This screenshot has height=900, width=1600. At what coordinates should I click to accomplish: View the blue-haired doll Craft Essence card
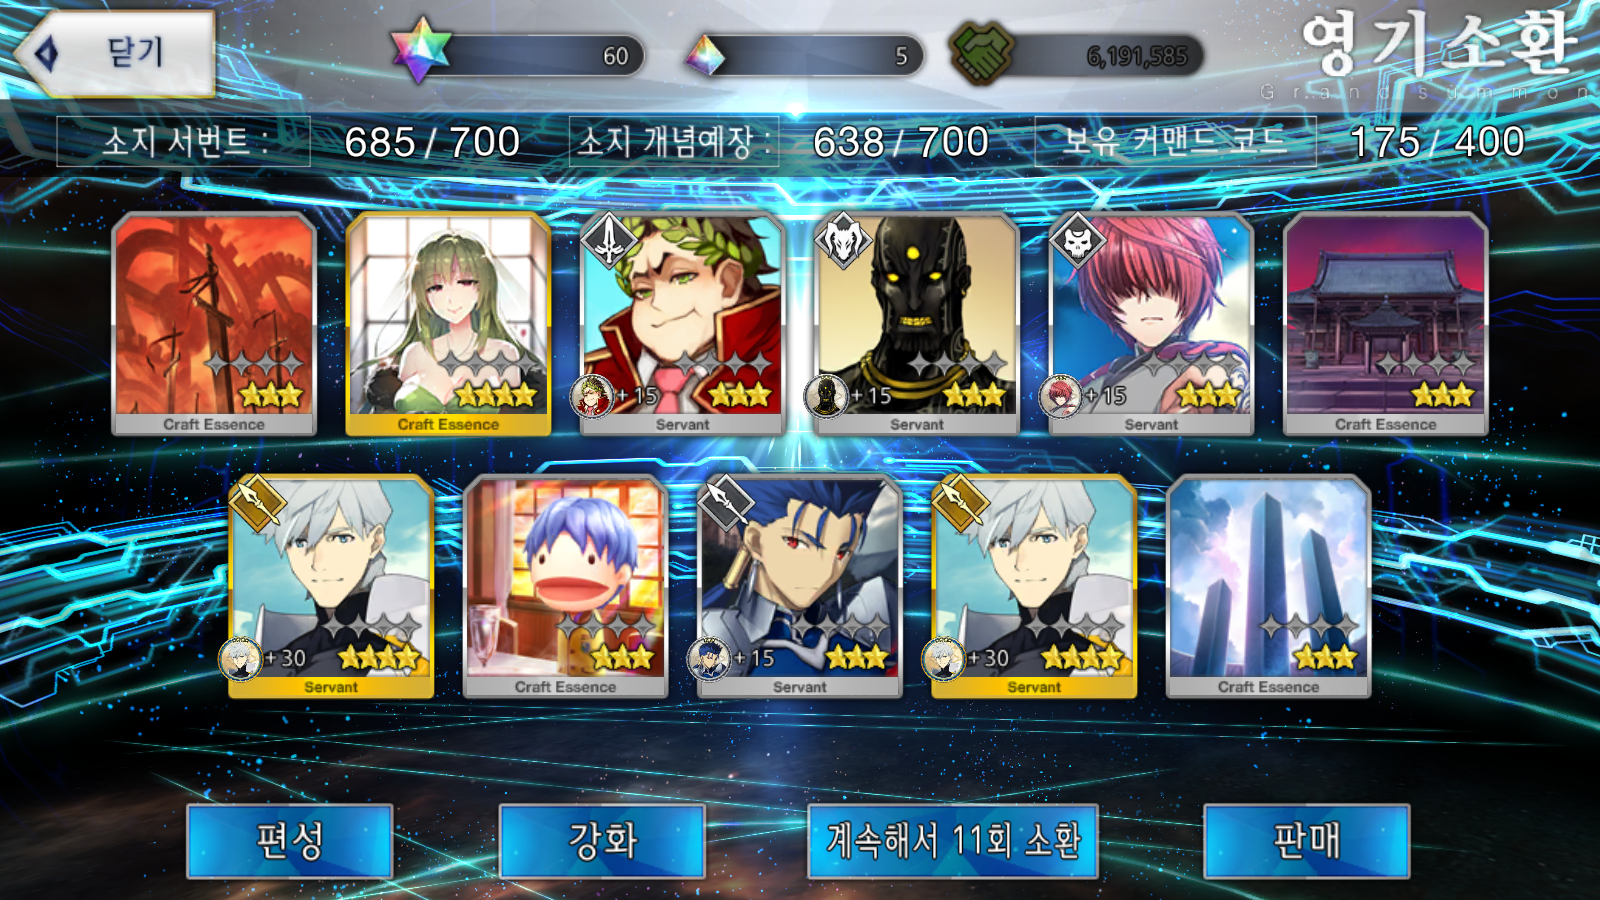click(x=565, y=587)
